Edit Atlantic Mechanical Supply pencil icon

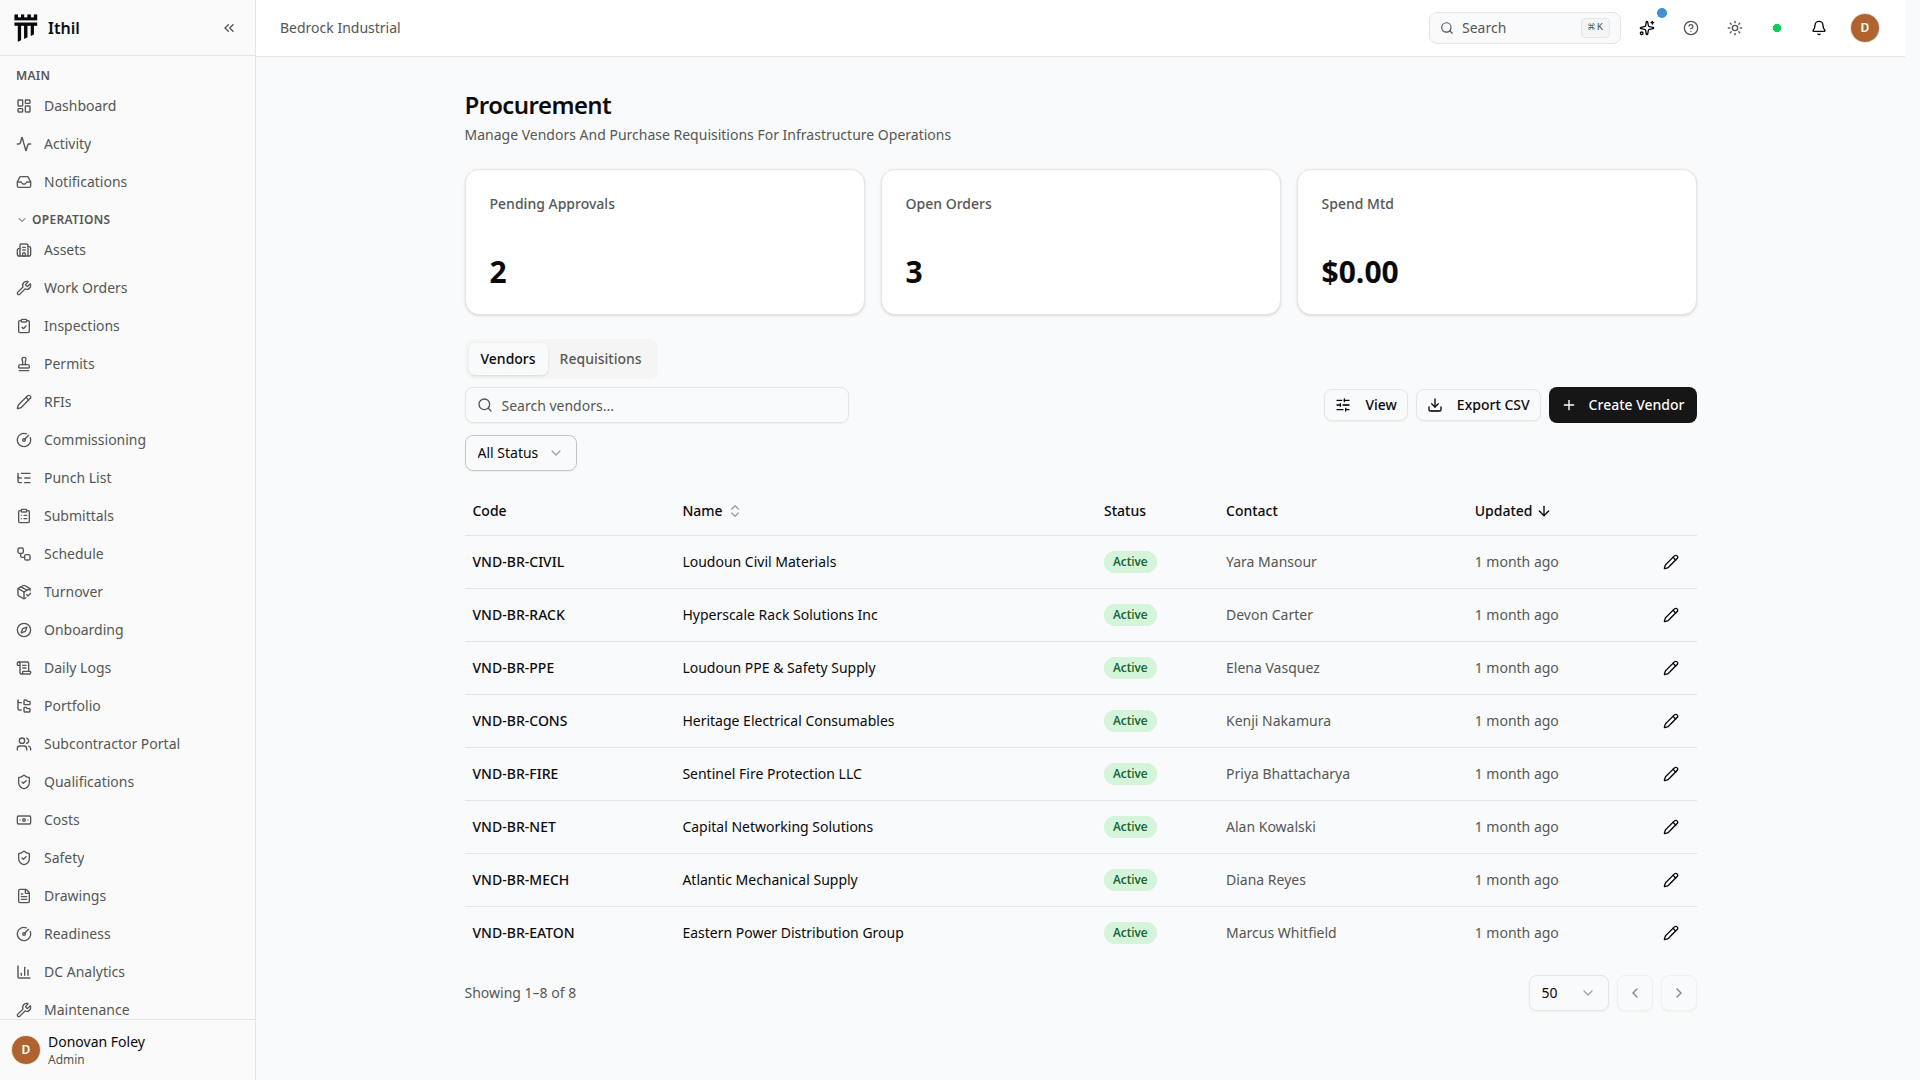point(1671,880)
